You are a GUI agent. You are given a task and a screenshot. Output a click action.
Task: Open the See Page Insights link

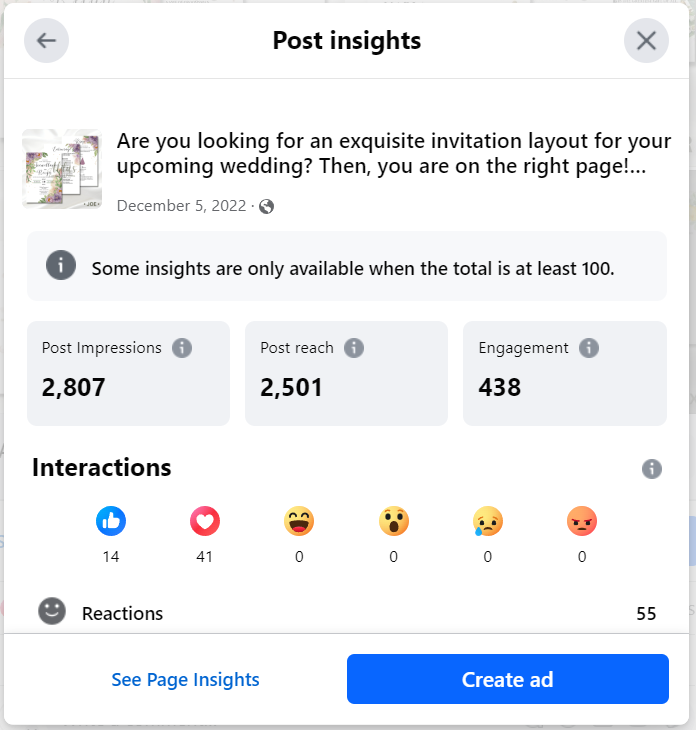[185, 680]
